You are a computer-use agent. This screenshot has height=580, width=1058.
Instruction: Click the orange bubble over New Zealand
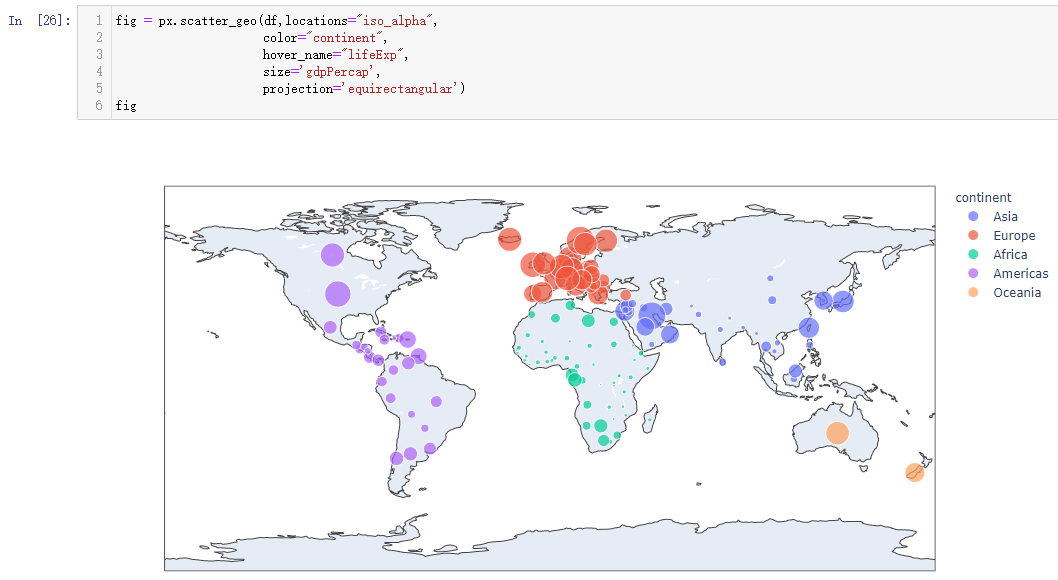click(914, 472)
